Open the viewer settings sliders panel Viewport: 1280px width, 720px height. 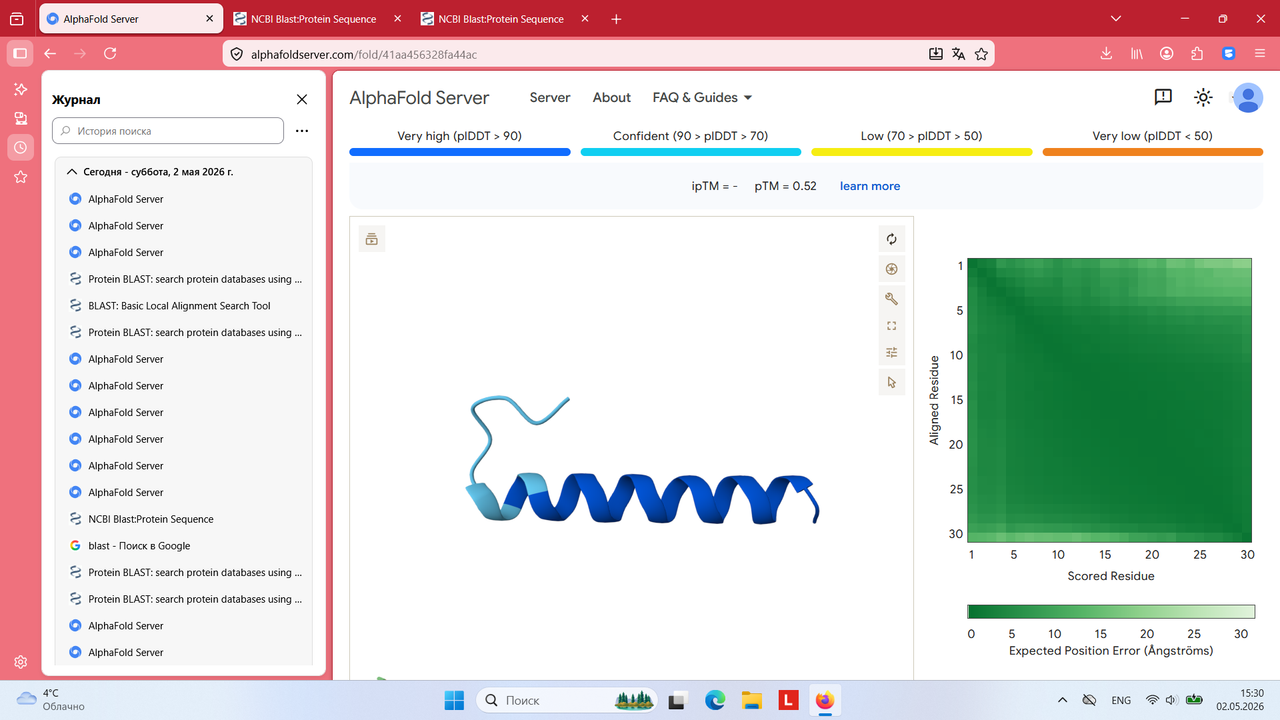pyautogui.click(x=891, y=352)
